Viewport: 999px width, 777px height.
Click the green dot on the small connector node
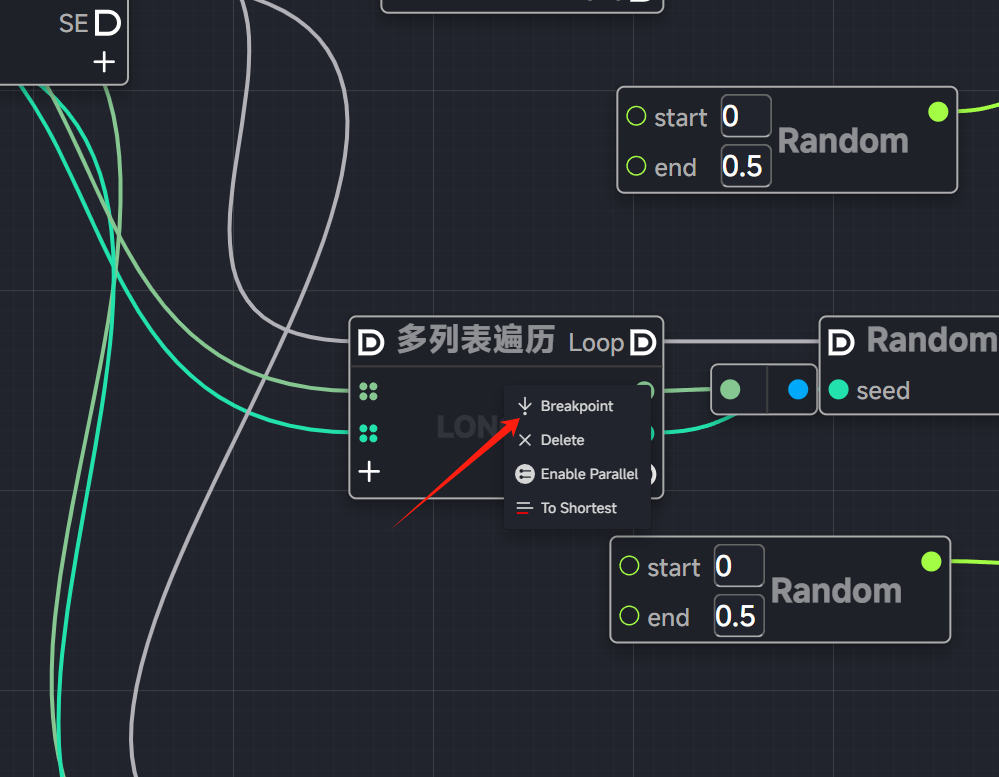click(731, 389)
